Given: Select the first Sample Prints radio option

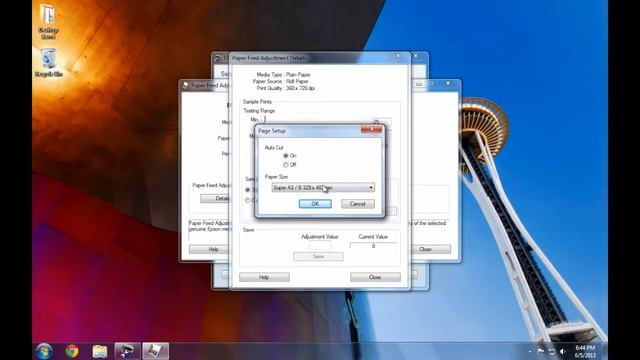Looking at the screenshot, I should 247,190.
